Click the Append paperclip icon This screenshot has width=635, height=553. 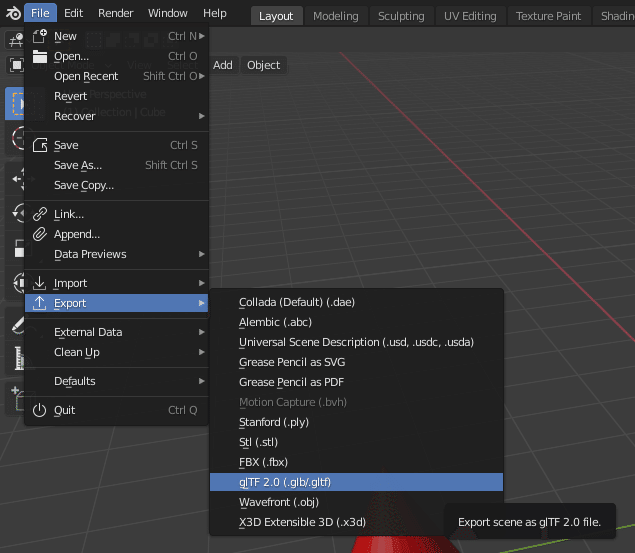coord(40,234)
